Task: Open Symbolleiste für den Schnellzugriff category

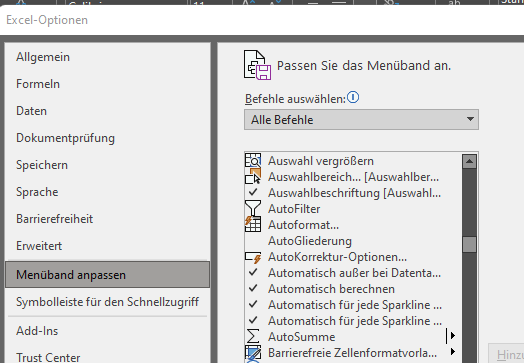Action: [108, 302]
